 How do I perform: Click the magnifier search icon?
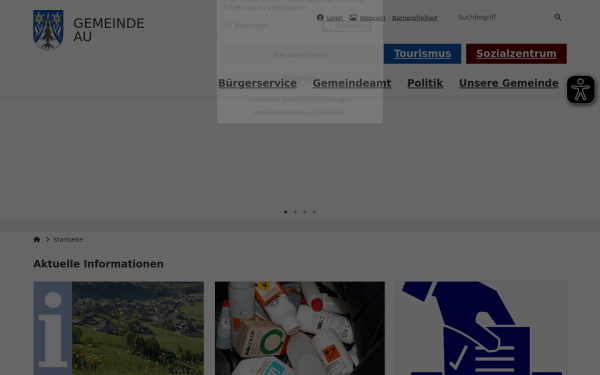558,17
